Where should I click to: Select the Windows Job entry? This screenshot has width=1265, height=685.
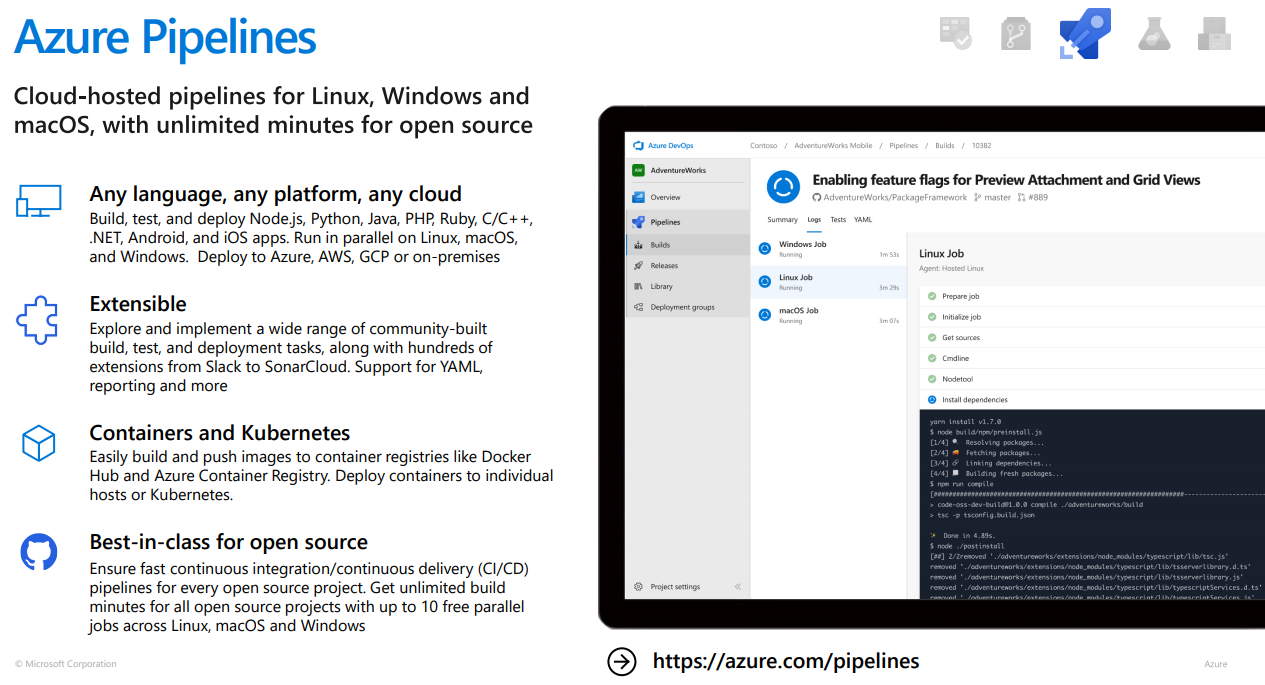[802, 245]
